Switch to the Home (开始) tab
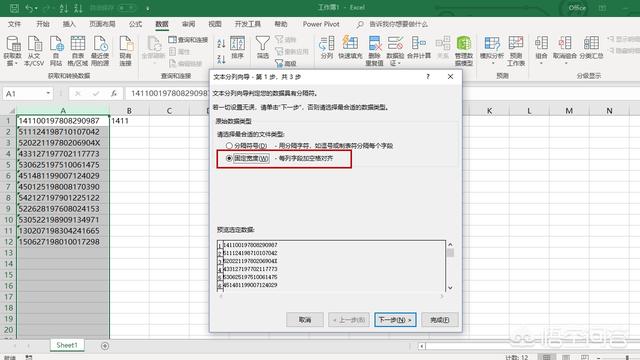 click(43, 24)
